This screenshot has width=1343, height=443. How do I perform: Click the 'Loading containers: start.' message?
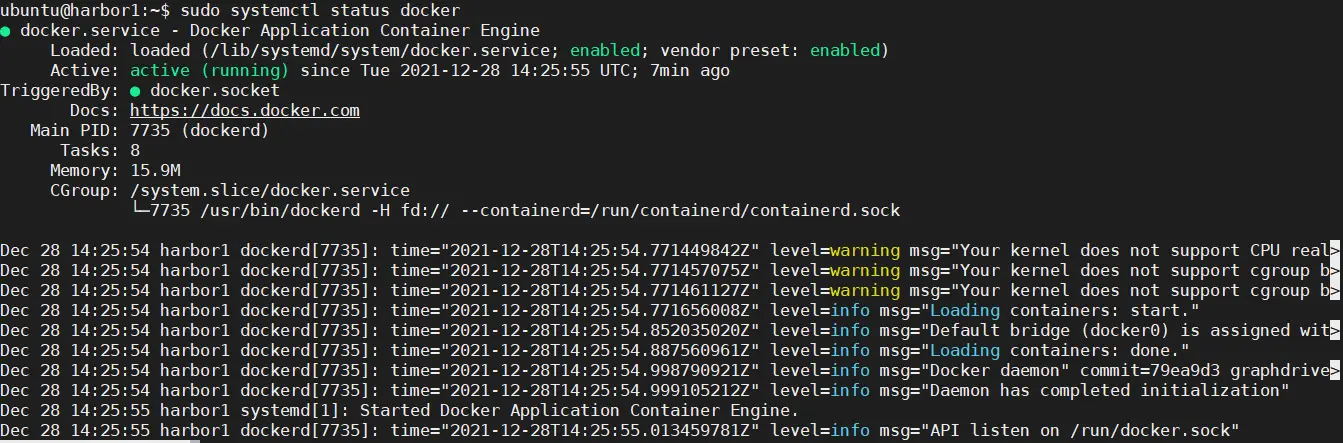click(x=1060, y=310)
